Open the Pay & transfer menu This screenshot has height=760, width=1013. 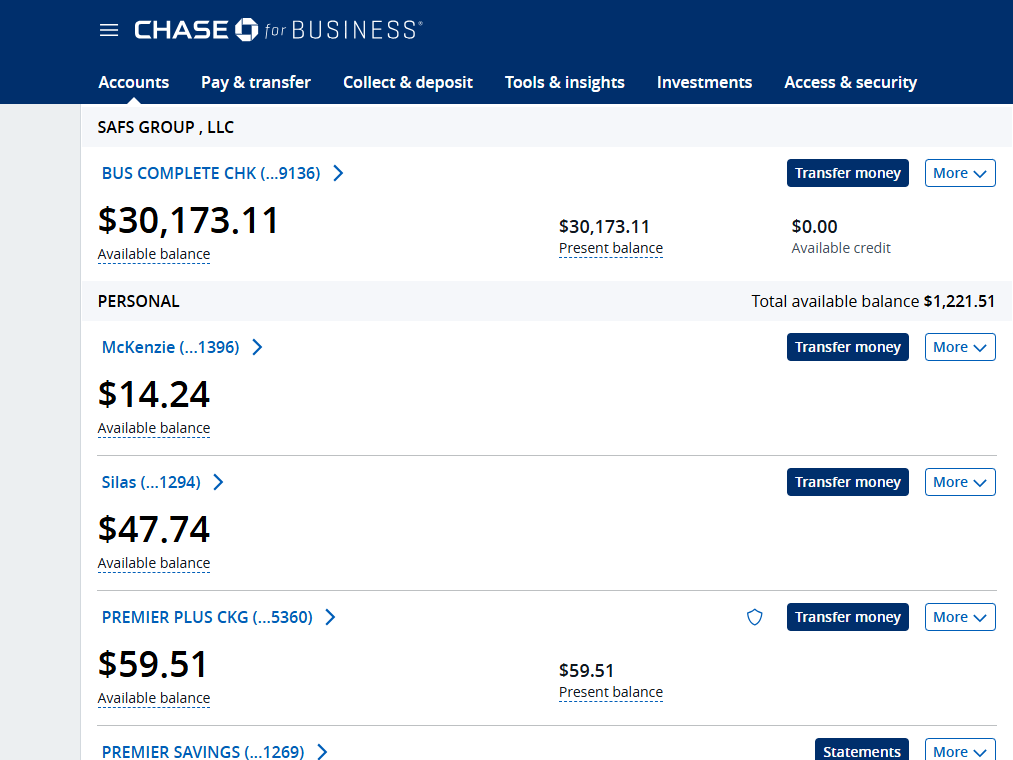tap(256, 82)
